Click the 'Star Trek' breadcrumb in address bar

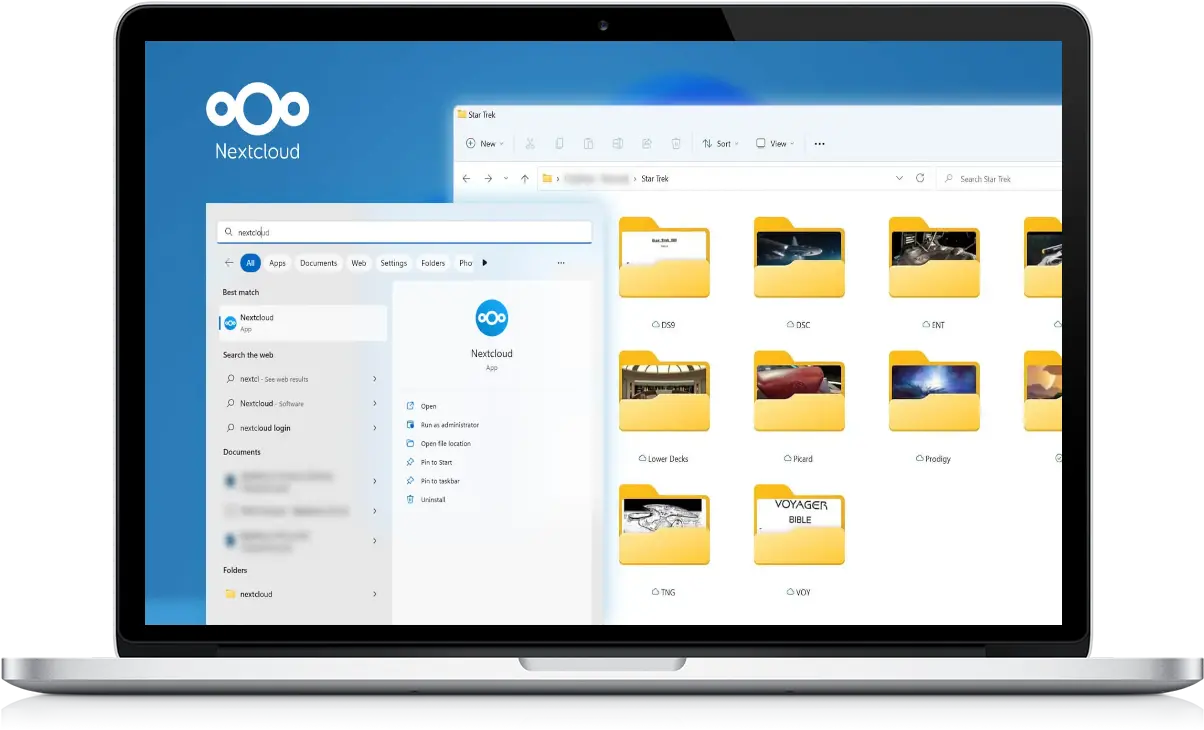pos(655,178)
